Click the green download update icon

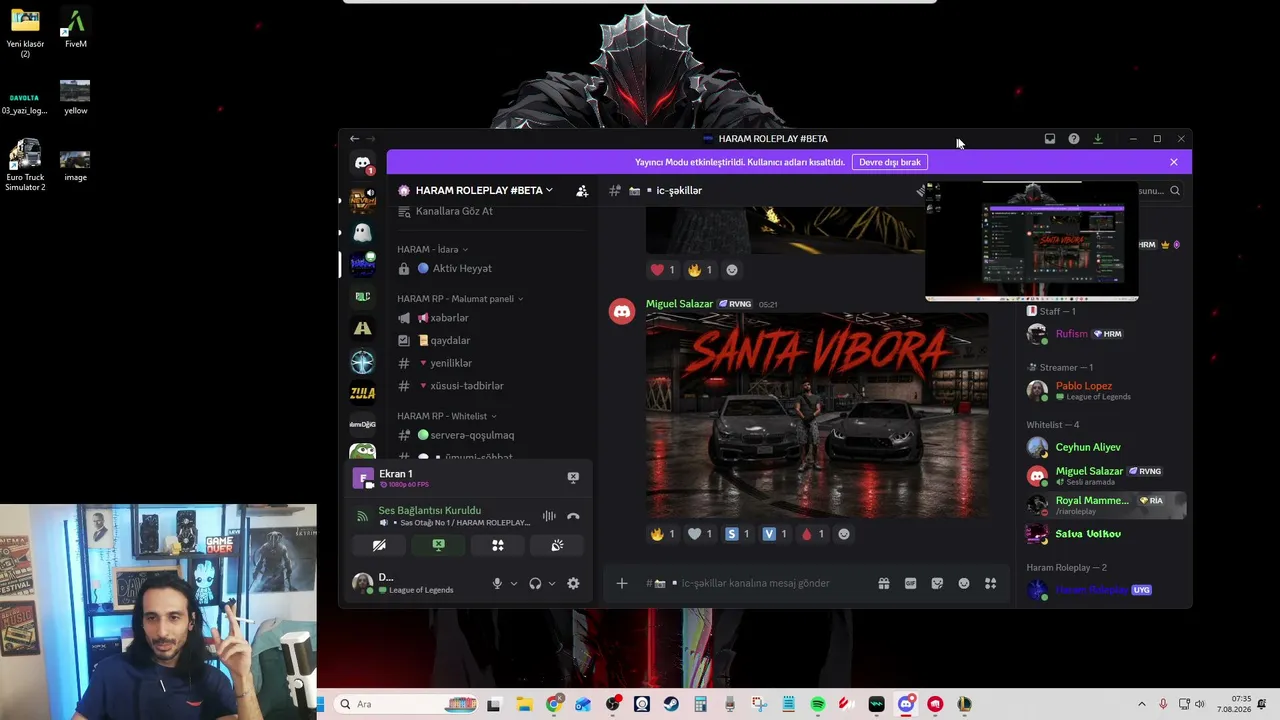pyautogui.click(x=1098, y=139)
